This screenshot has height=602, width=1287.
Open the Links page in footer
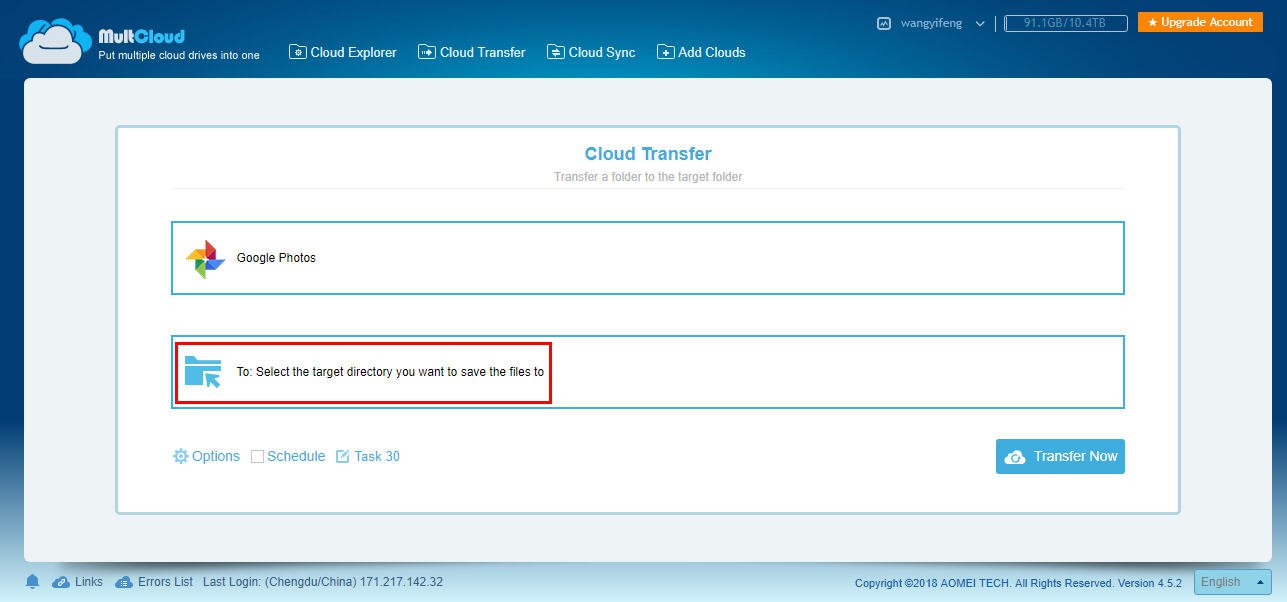click(88, 581)
